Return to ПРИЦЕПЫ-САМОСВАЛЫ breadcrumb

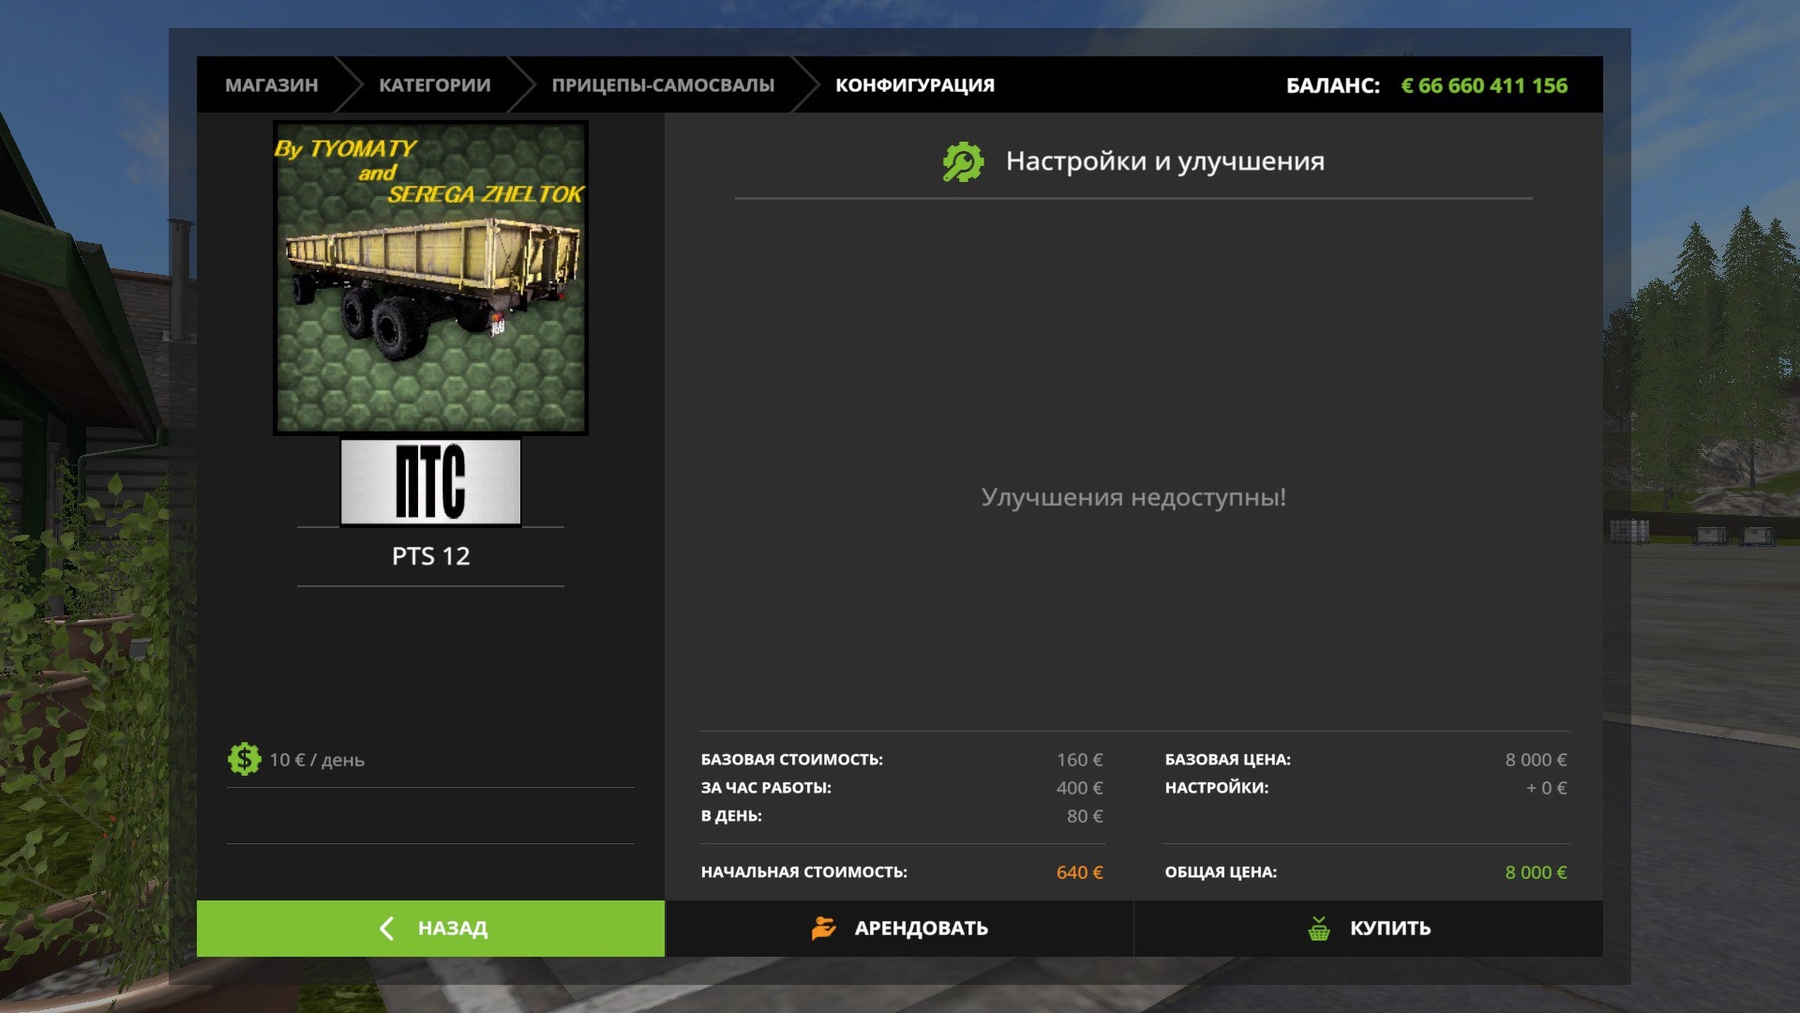662,85
